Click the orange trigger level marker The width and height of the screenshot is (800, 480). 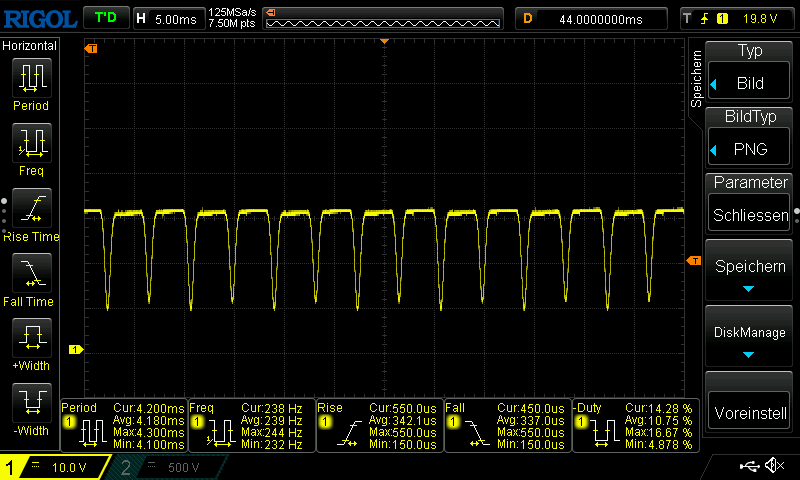pos(694,261)
